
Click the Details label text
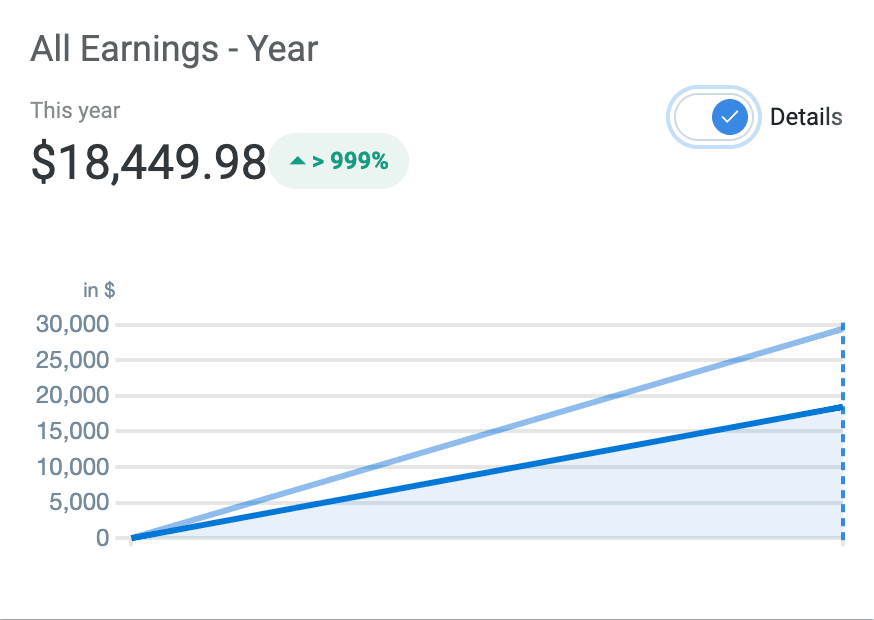tap(805, 117)
